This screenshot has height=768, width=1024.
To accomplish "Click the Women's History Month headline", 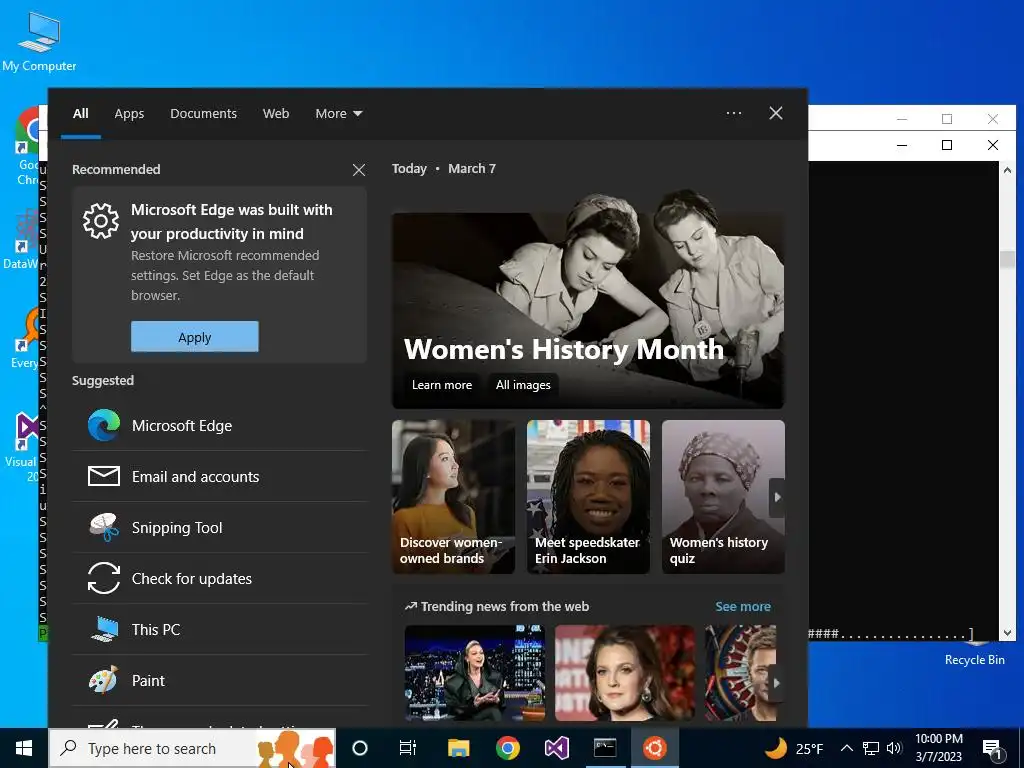I will (x=564, y=349).
